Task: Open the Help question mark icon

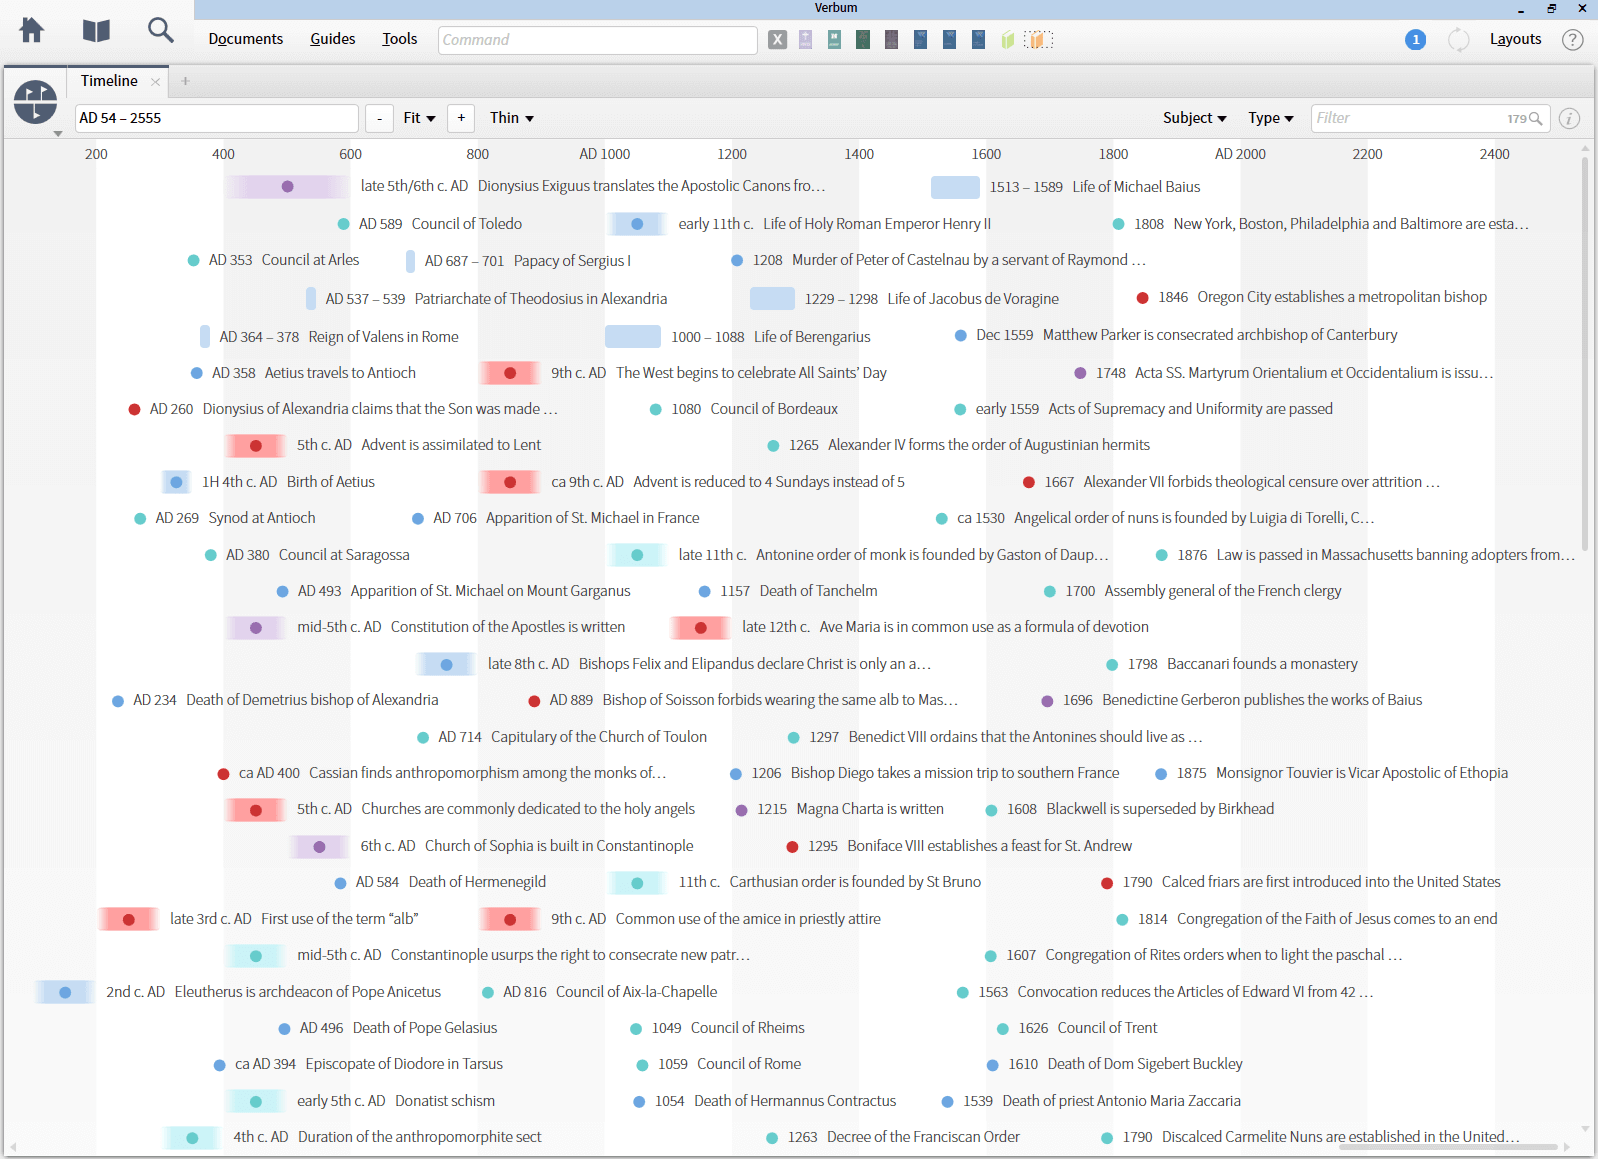Action: click(1572, 40)
